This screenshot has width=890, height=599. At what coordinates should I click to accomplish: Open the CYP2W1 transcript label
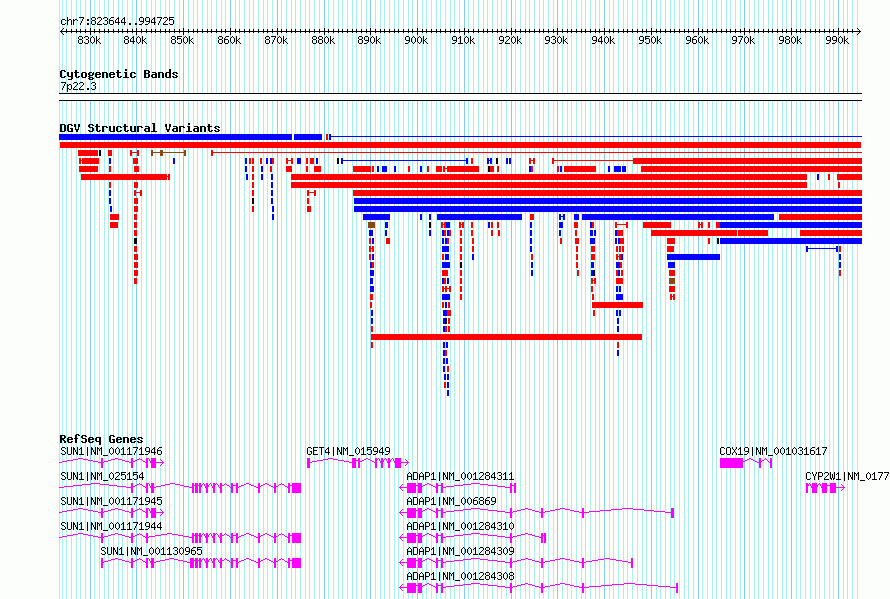click(x=847, y=476)
